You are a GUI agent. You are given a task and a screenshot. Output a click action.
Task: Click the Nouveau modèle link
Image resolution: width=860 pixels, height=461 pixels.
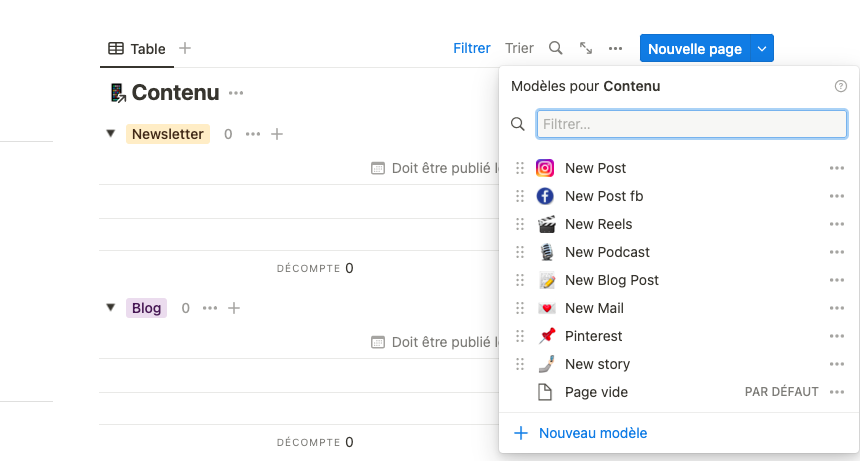(592, 433)
